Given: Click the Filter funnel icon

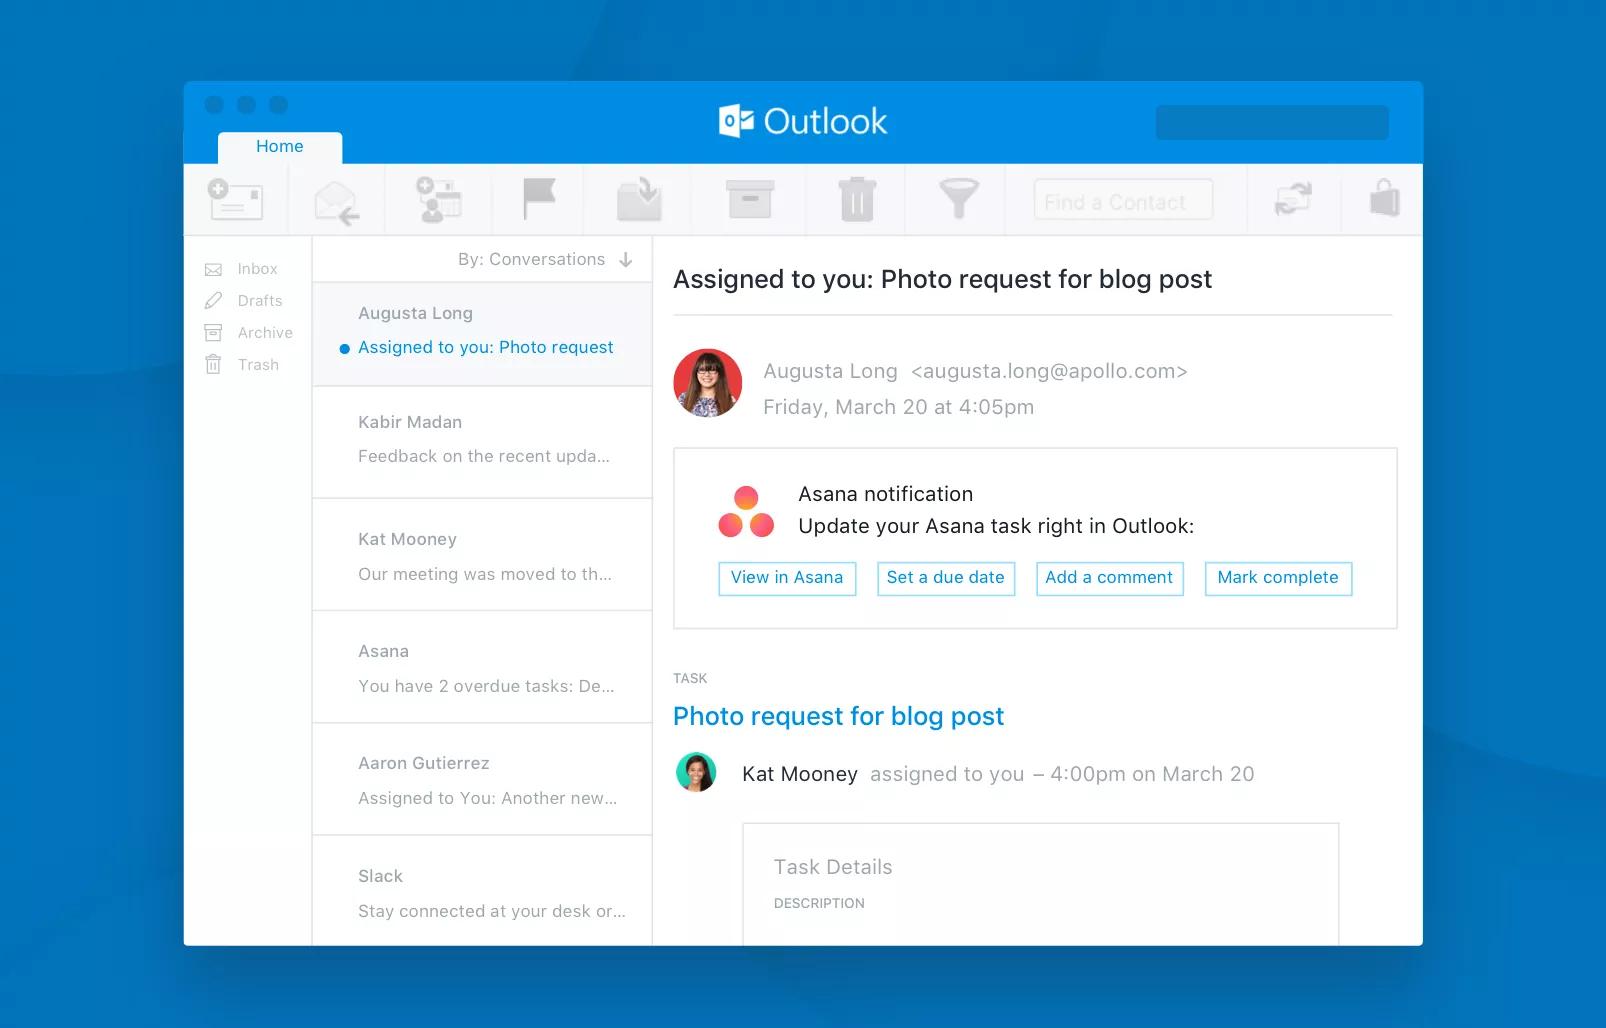Looking at the screenshot, I should [x=957, y=199].
